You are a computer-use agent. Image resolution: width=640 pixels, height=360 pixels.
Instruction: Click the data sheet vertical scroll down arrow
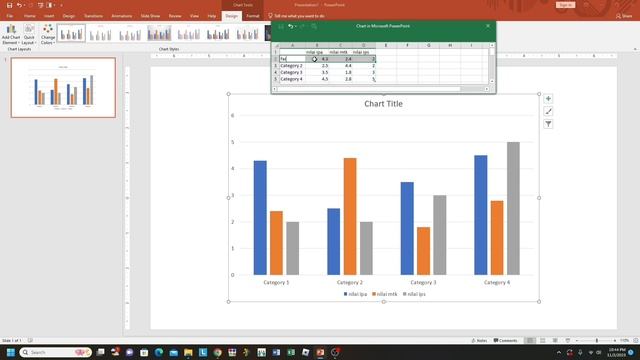[x=492, y=81]
